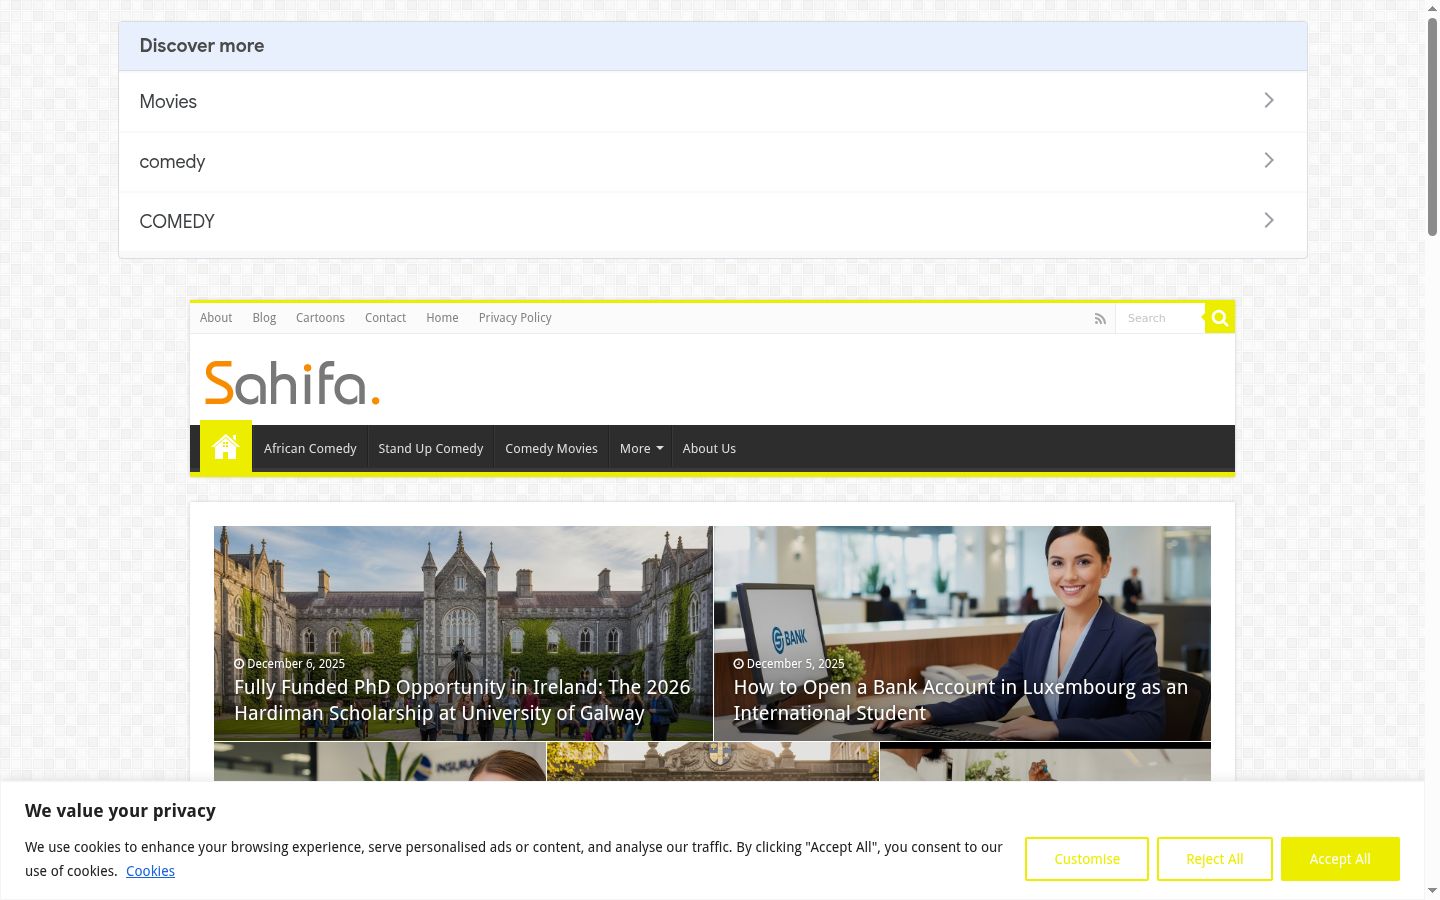Open About Us in main navigation
The image size is (1440, 900).
pos(709,448)
